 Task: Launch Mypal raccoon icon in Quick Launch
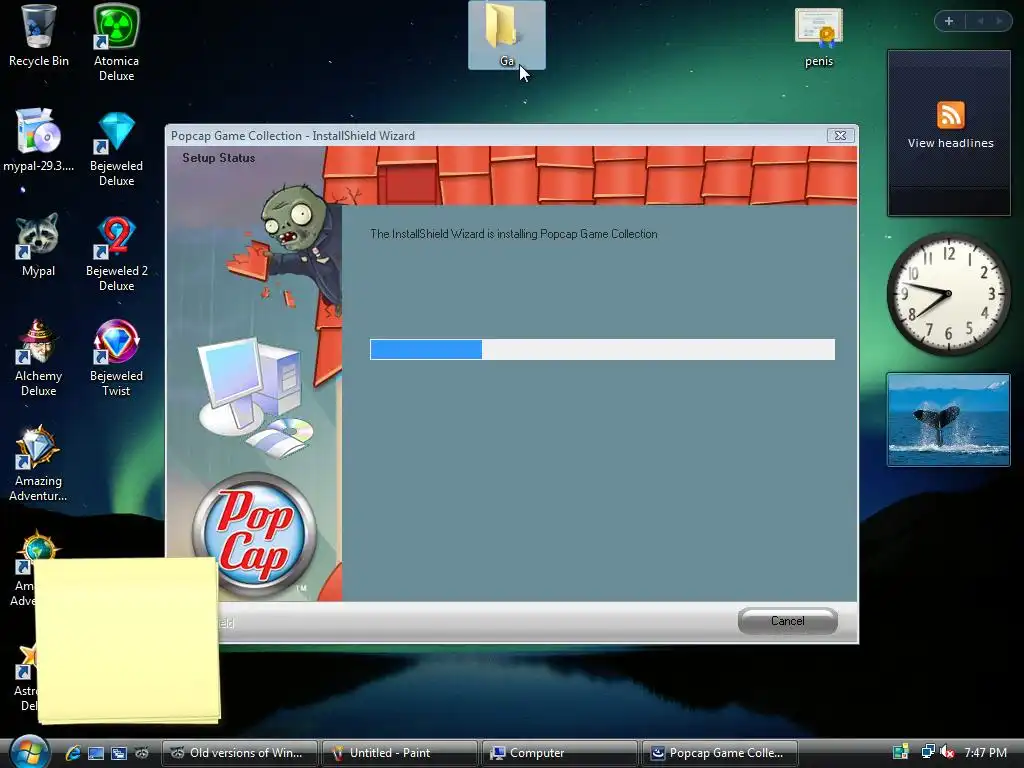[x=142, y=753]
